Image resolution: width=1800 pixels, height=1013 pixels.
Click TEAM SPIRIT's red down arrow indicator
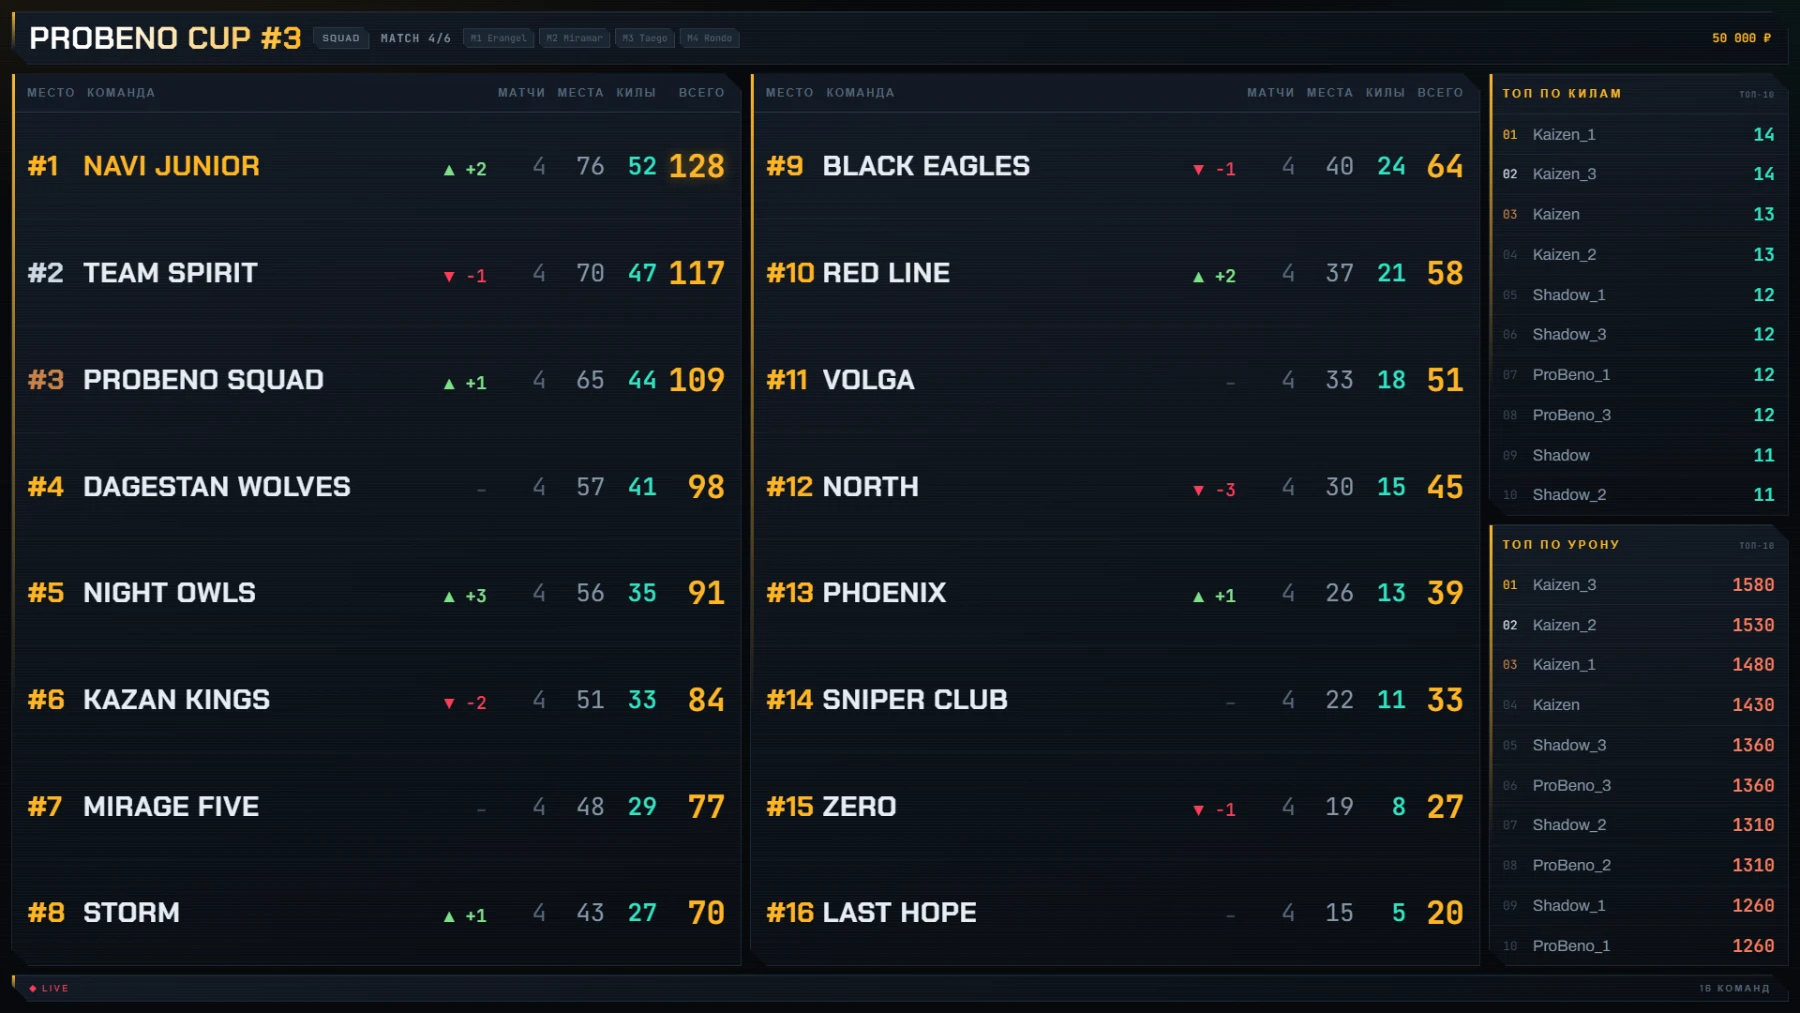[x=449, y=277]
